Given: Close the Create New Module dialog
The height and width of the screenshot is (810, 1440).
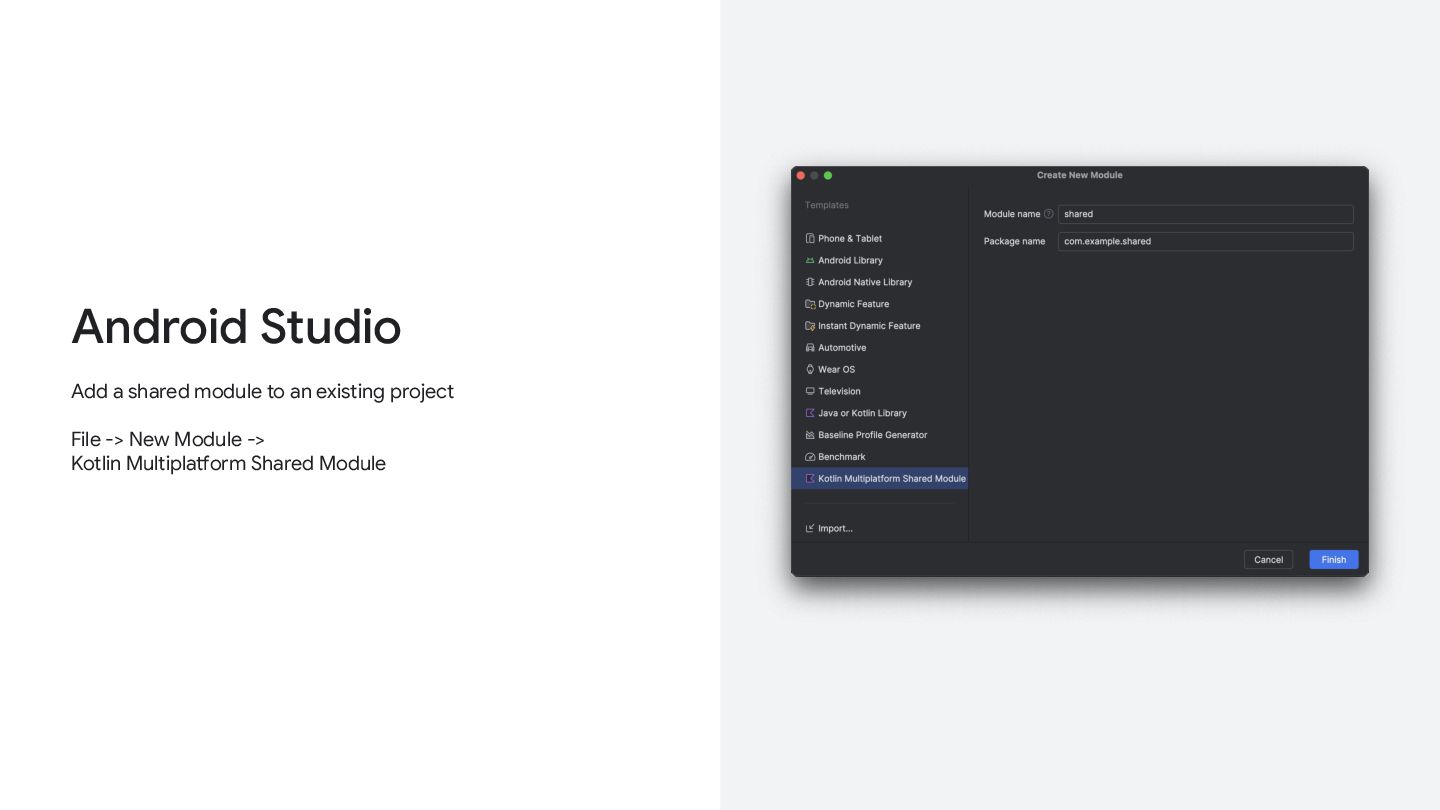Looking at the screenshot, I should pyautogui.click(x=801, y=175).
